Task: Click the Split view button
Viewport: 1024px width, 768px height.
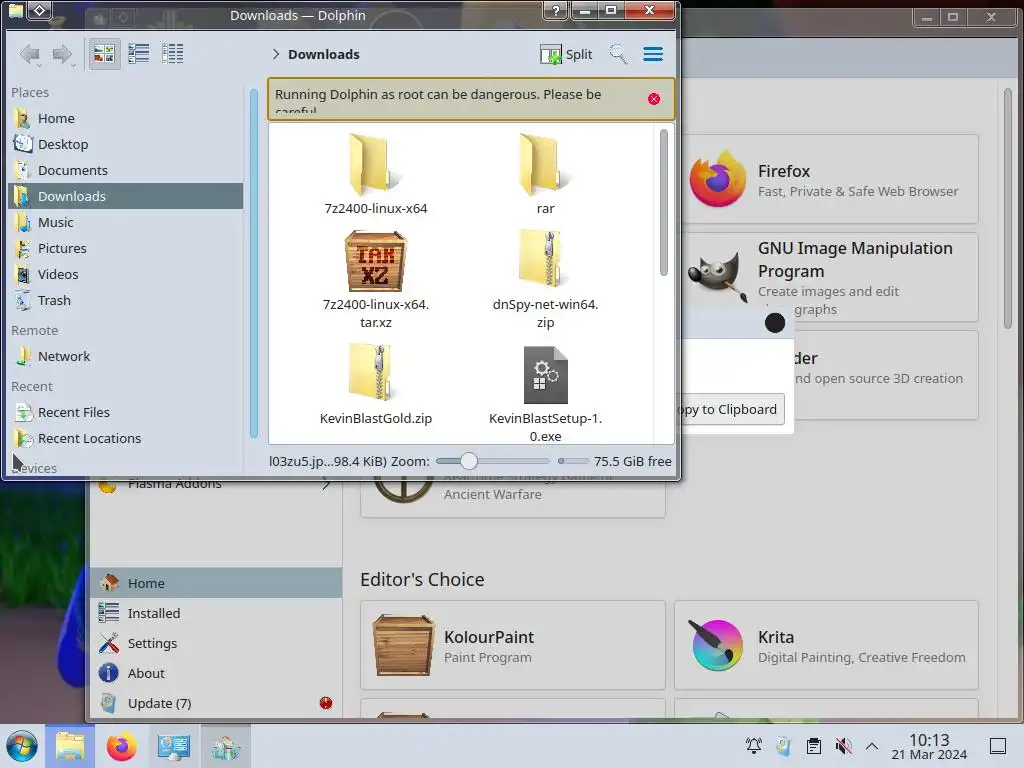Action: pos(566,54)
